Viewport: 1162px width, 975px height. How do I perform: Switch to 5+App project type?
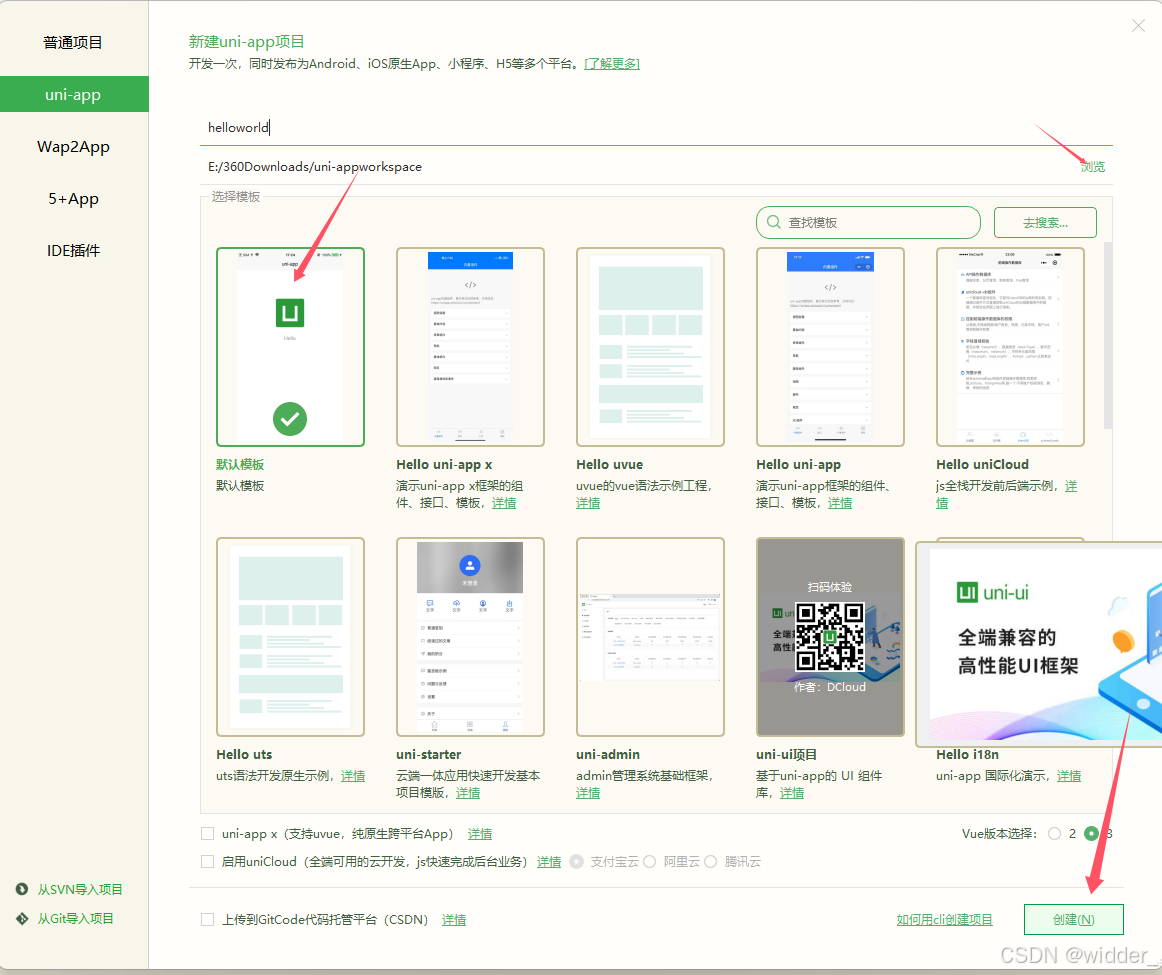73,199
